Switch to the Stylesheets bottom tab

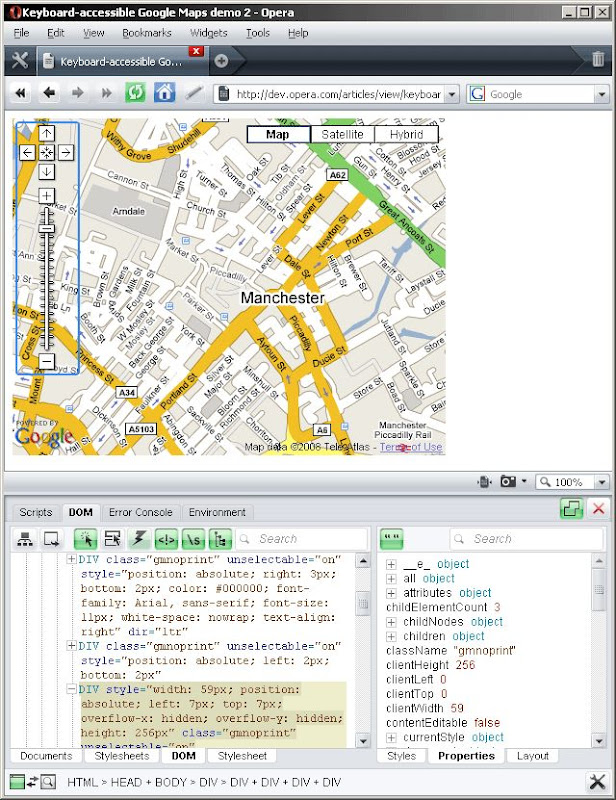[122, 756]
